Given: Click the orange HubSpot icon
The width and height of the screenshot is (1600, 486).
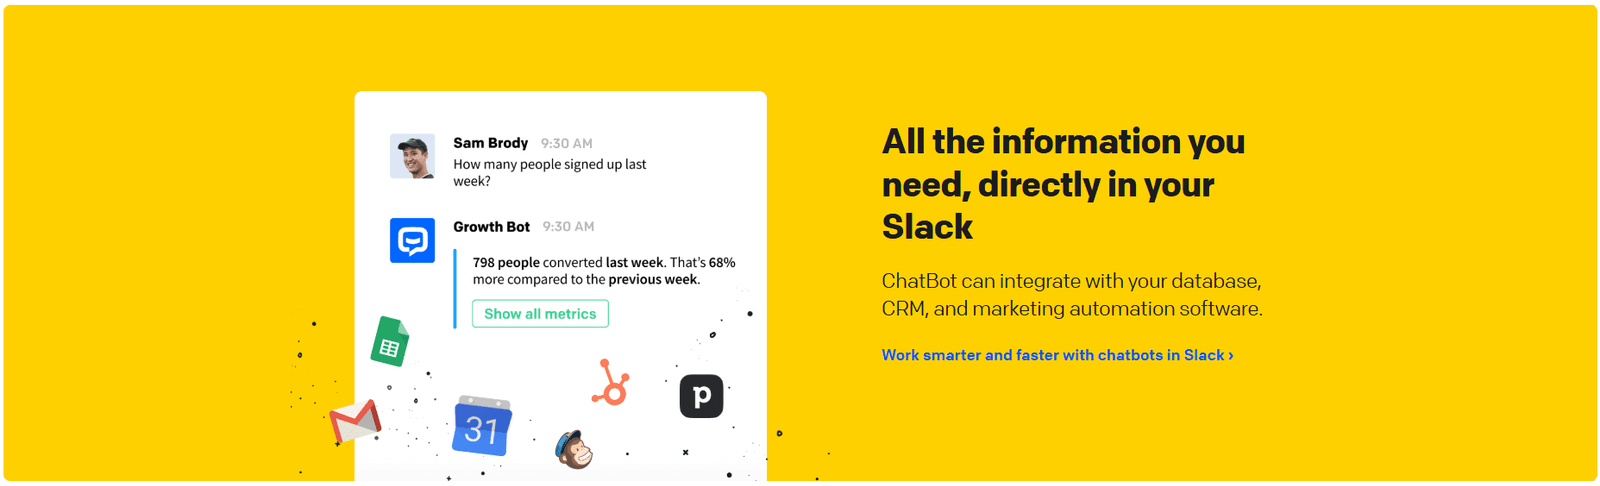Looking at the screenshot, I should click(x=610, y=383).
